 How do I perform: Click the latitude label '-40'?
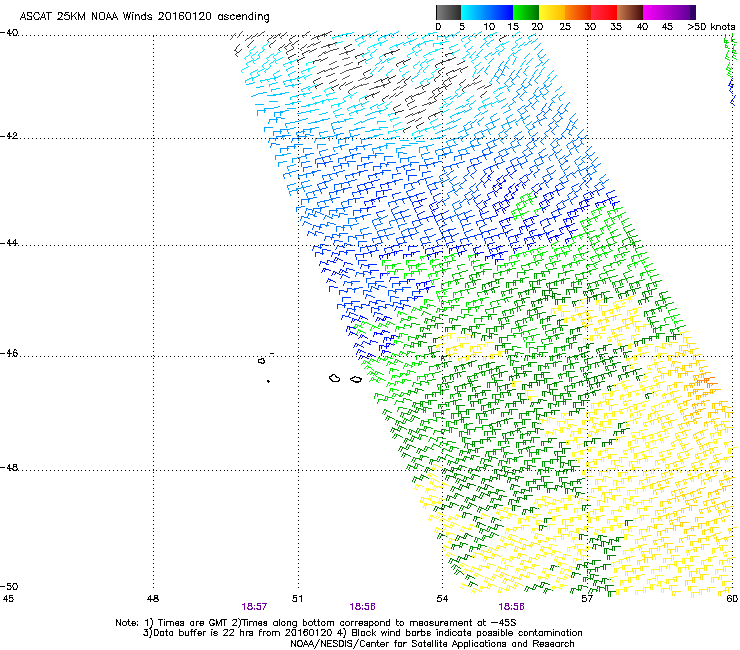(x=9, y=33)
